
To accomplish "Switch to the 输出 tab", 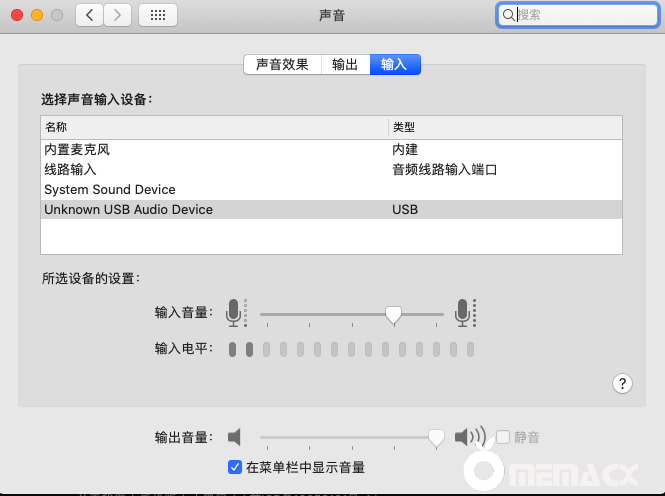I will (345, 65).
